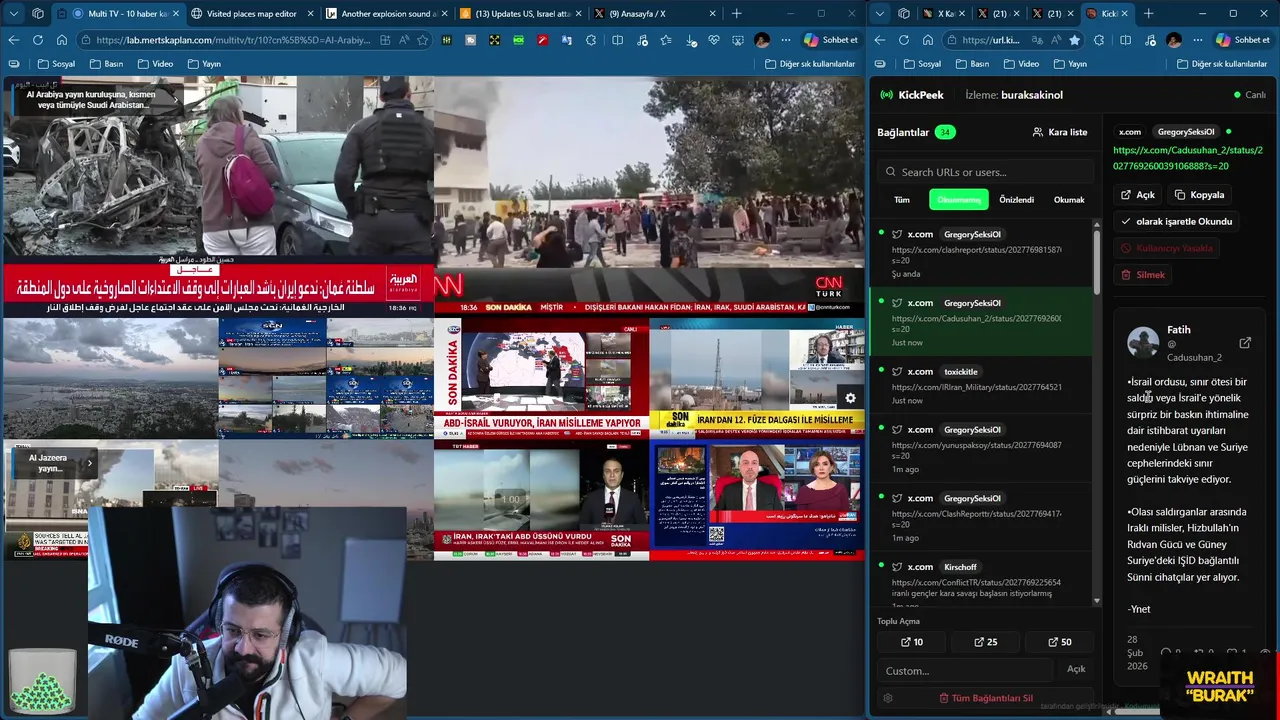Viewport: 1280px width, 720px height.
Task: Click the Kopyala copy button
Action: tap(1199, 195)
